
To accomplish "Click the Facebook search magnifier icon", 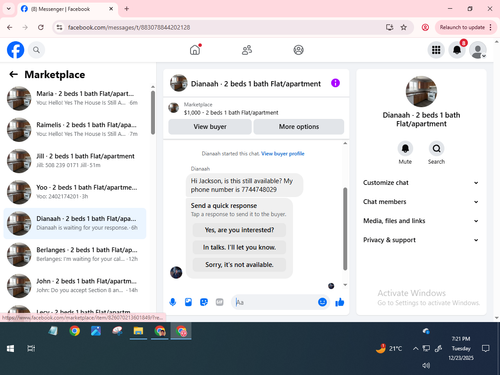I will click(36, 50).
